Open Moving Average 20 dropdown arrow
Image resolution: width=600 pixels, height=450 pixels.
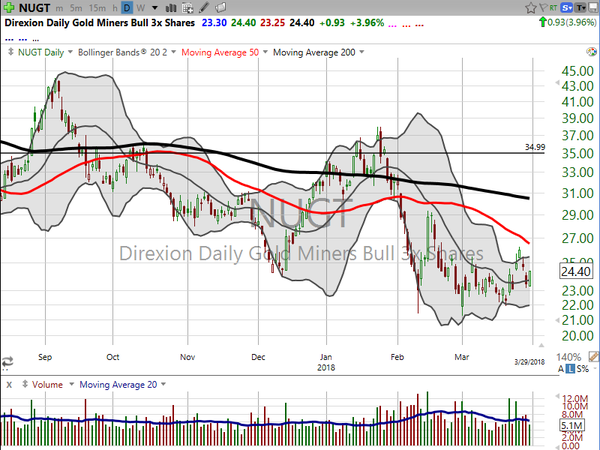click(x=163, y=384)
